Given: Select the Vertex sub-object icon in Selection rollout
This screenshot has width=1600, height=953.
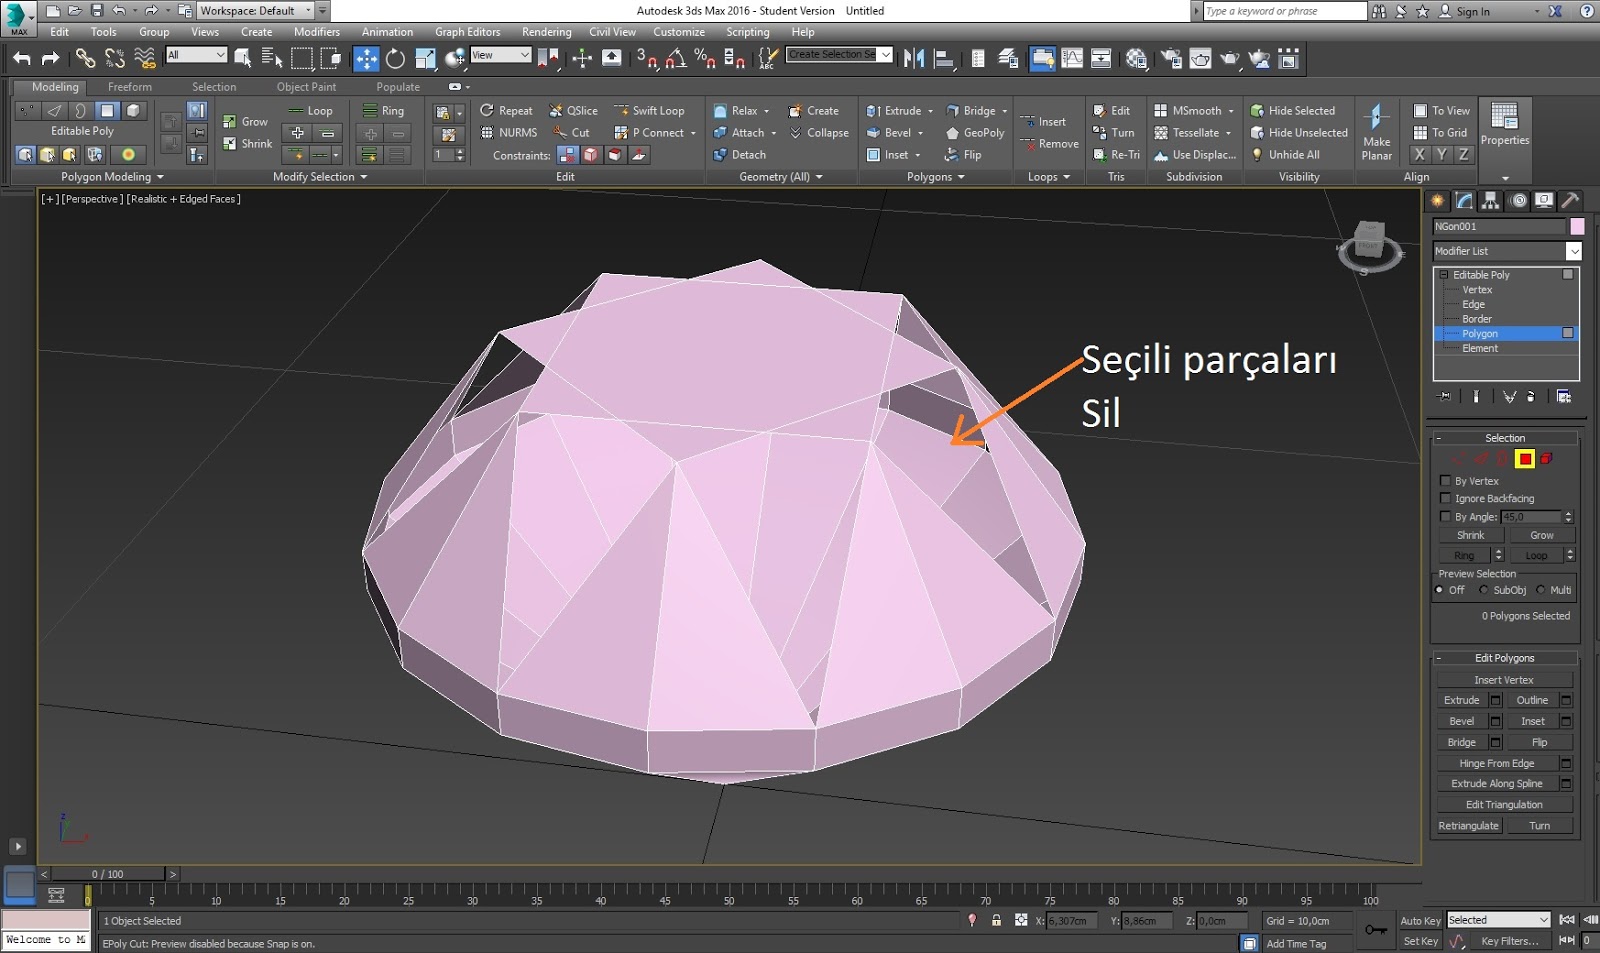Looking at the screenshot, I should pyautogui.click(x=1458, y=459).
